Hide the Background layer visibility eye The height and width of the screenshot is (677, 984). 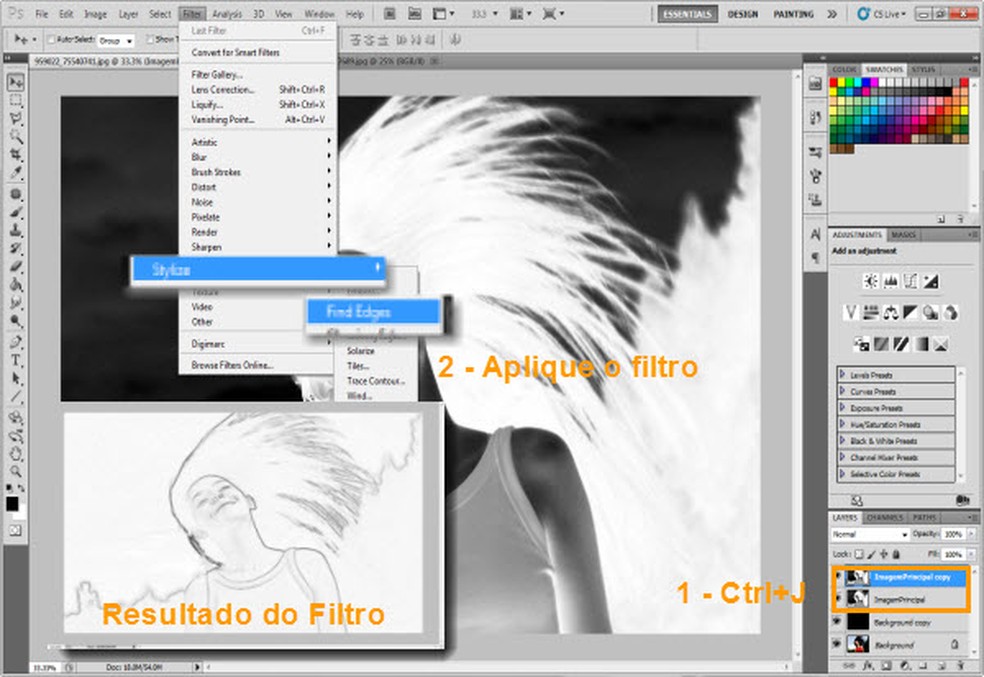[x=836, y=644]
